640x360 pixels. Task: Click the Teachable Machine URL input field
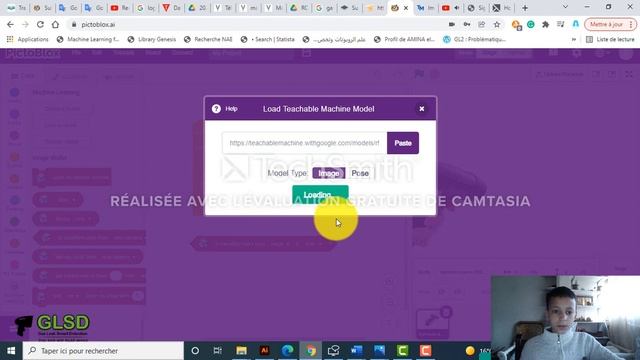point(304,143)
